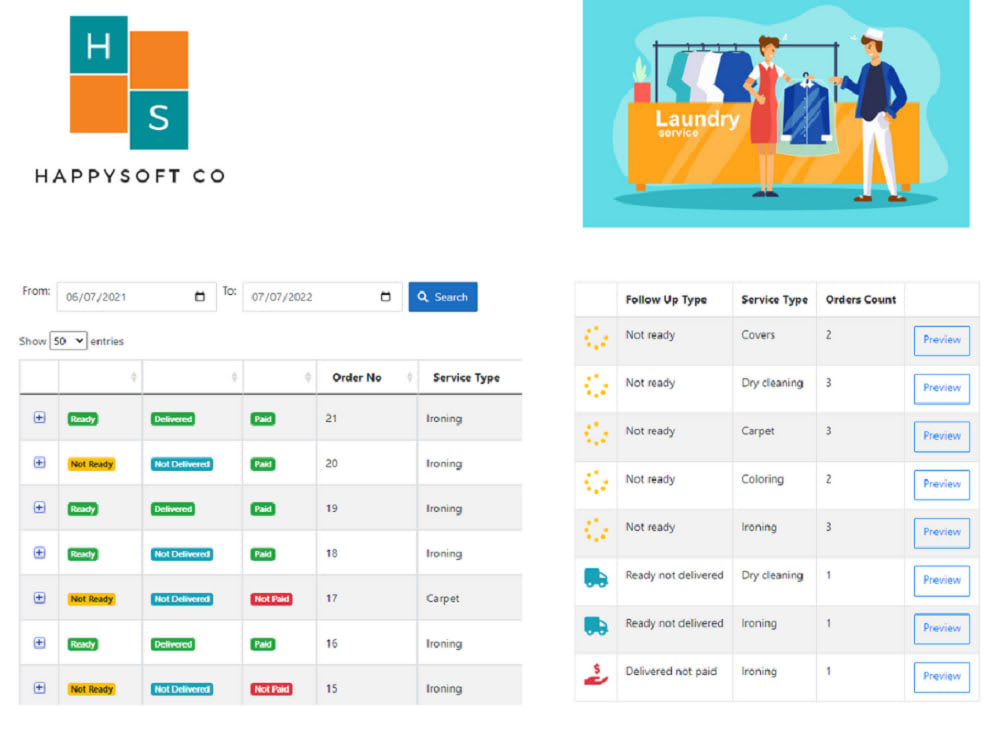
Task: Click the Not Paid badge of order 17
Action: [271, 599]
